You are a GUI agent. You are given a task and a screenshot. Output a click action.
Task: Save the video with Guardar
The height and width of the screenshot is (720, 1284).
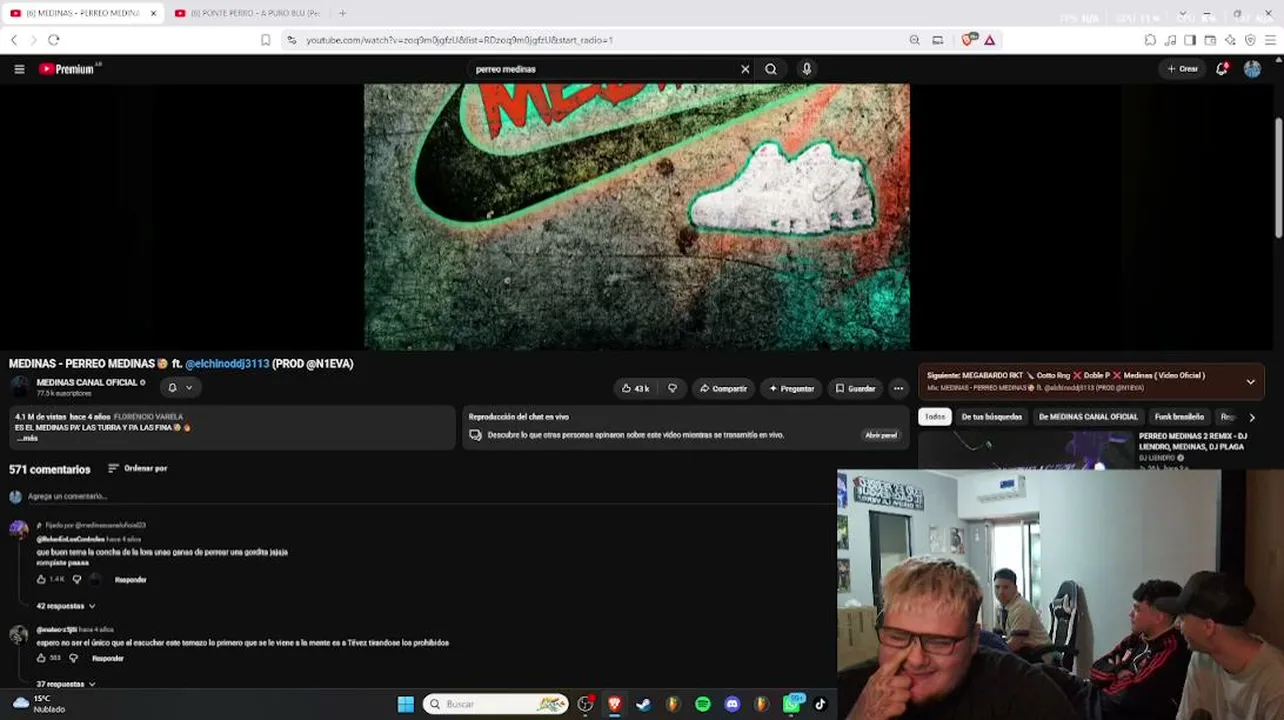(x=855, y=388)
